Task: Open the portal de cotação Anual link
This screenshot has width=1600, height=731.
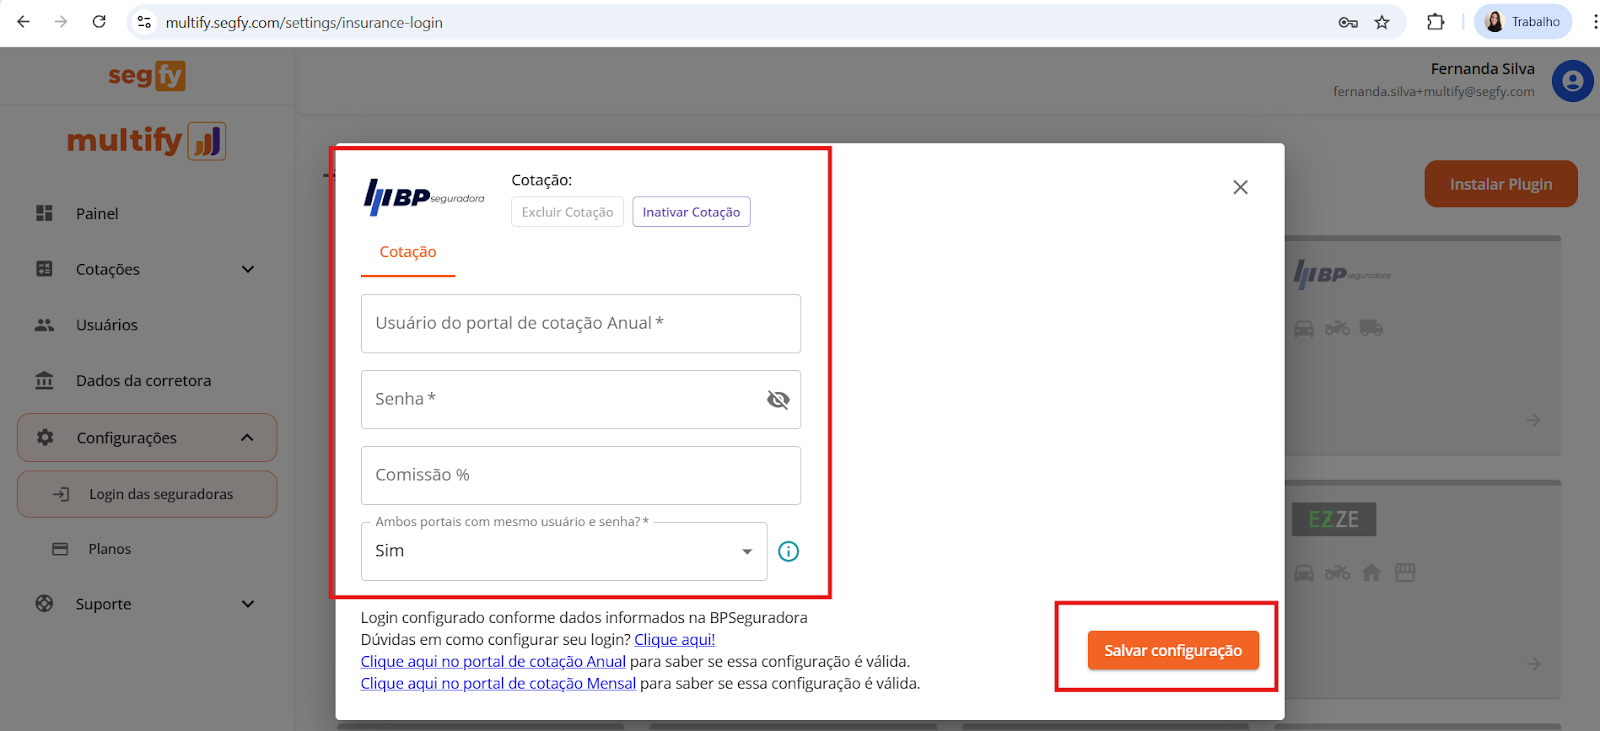Action: pos(493,662)
